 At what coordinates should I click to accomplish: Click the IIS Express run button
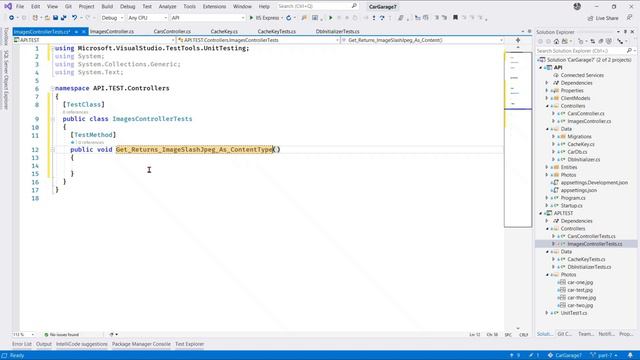264,18
